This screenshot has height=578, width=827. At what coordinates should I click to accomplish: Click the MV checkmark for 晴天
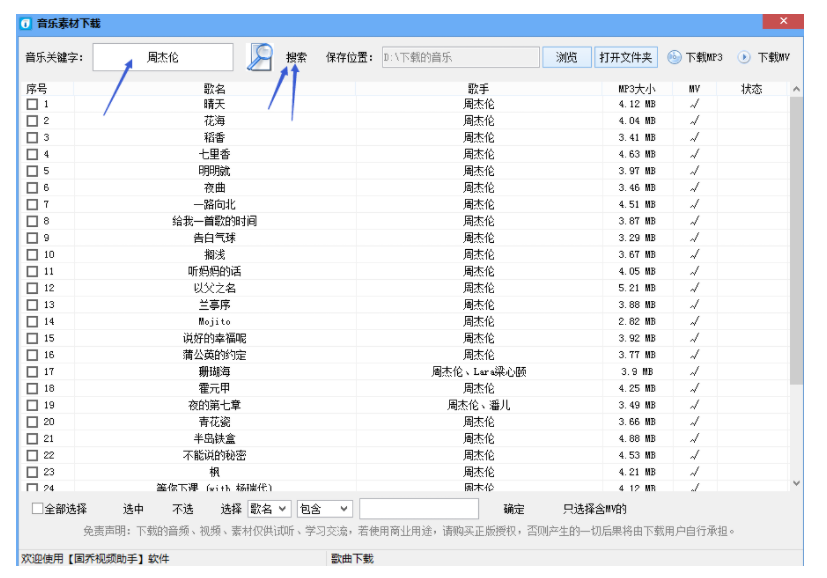click(694, 104)
